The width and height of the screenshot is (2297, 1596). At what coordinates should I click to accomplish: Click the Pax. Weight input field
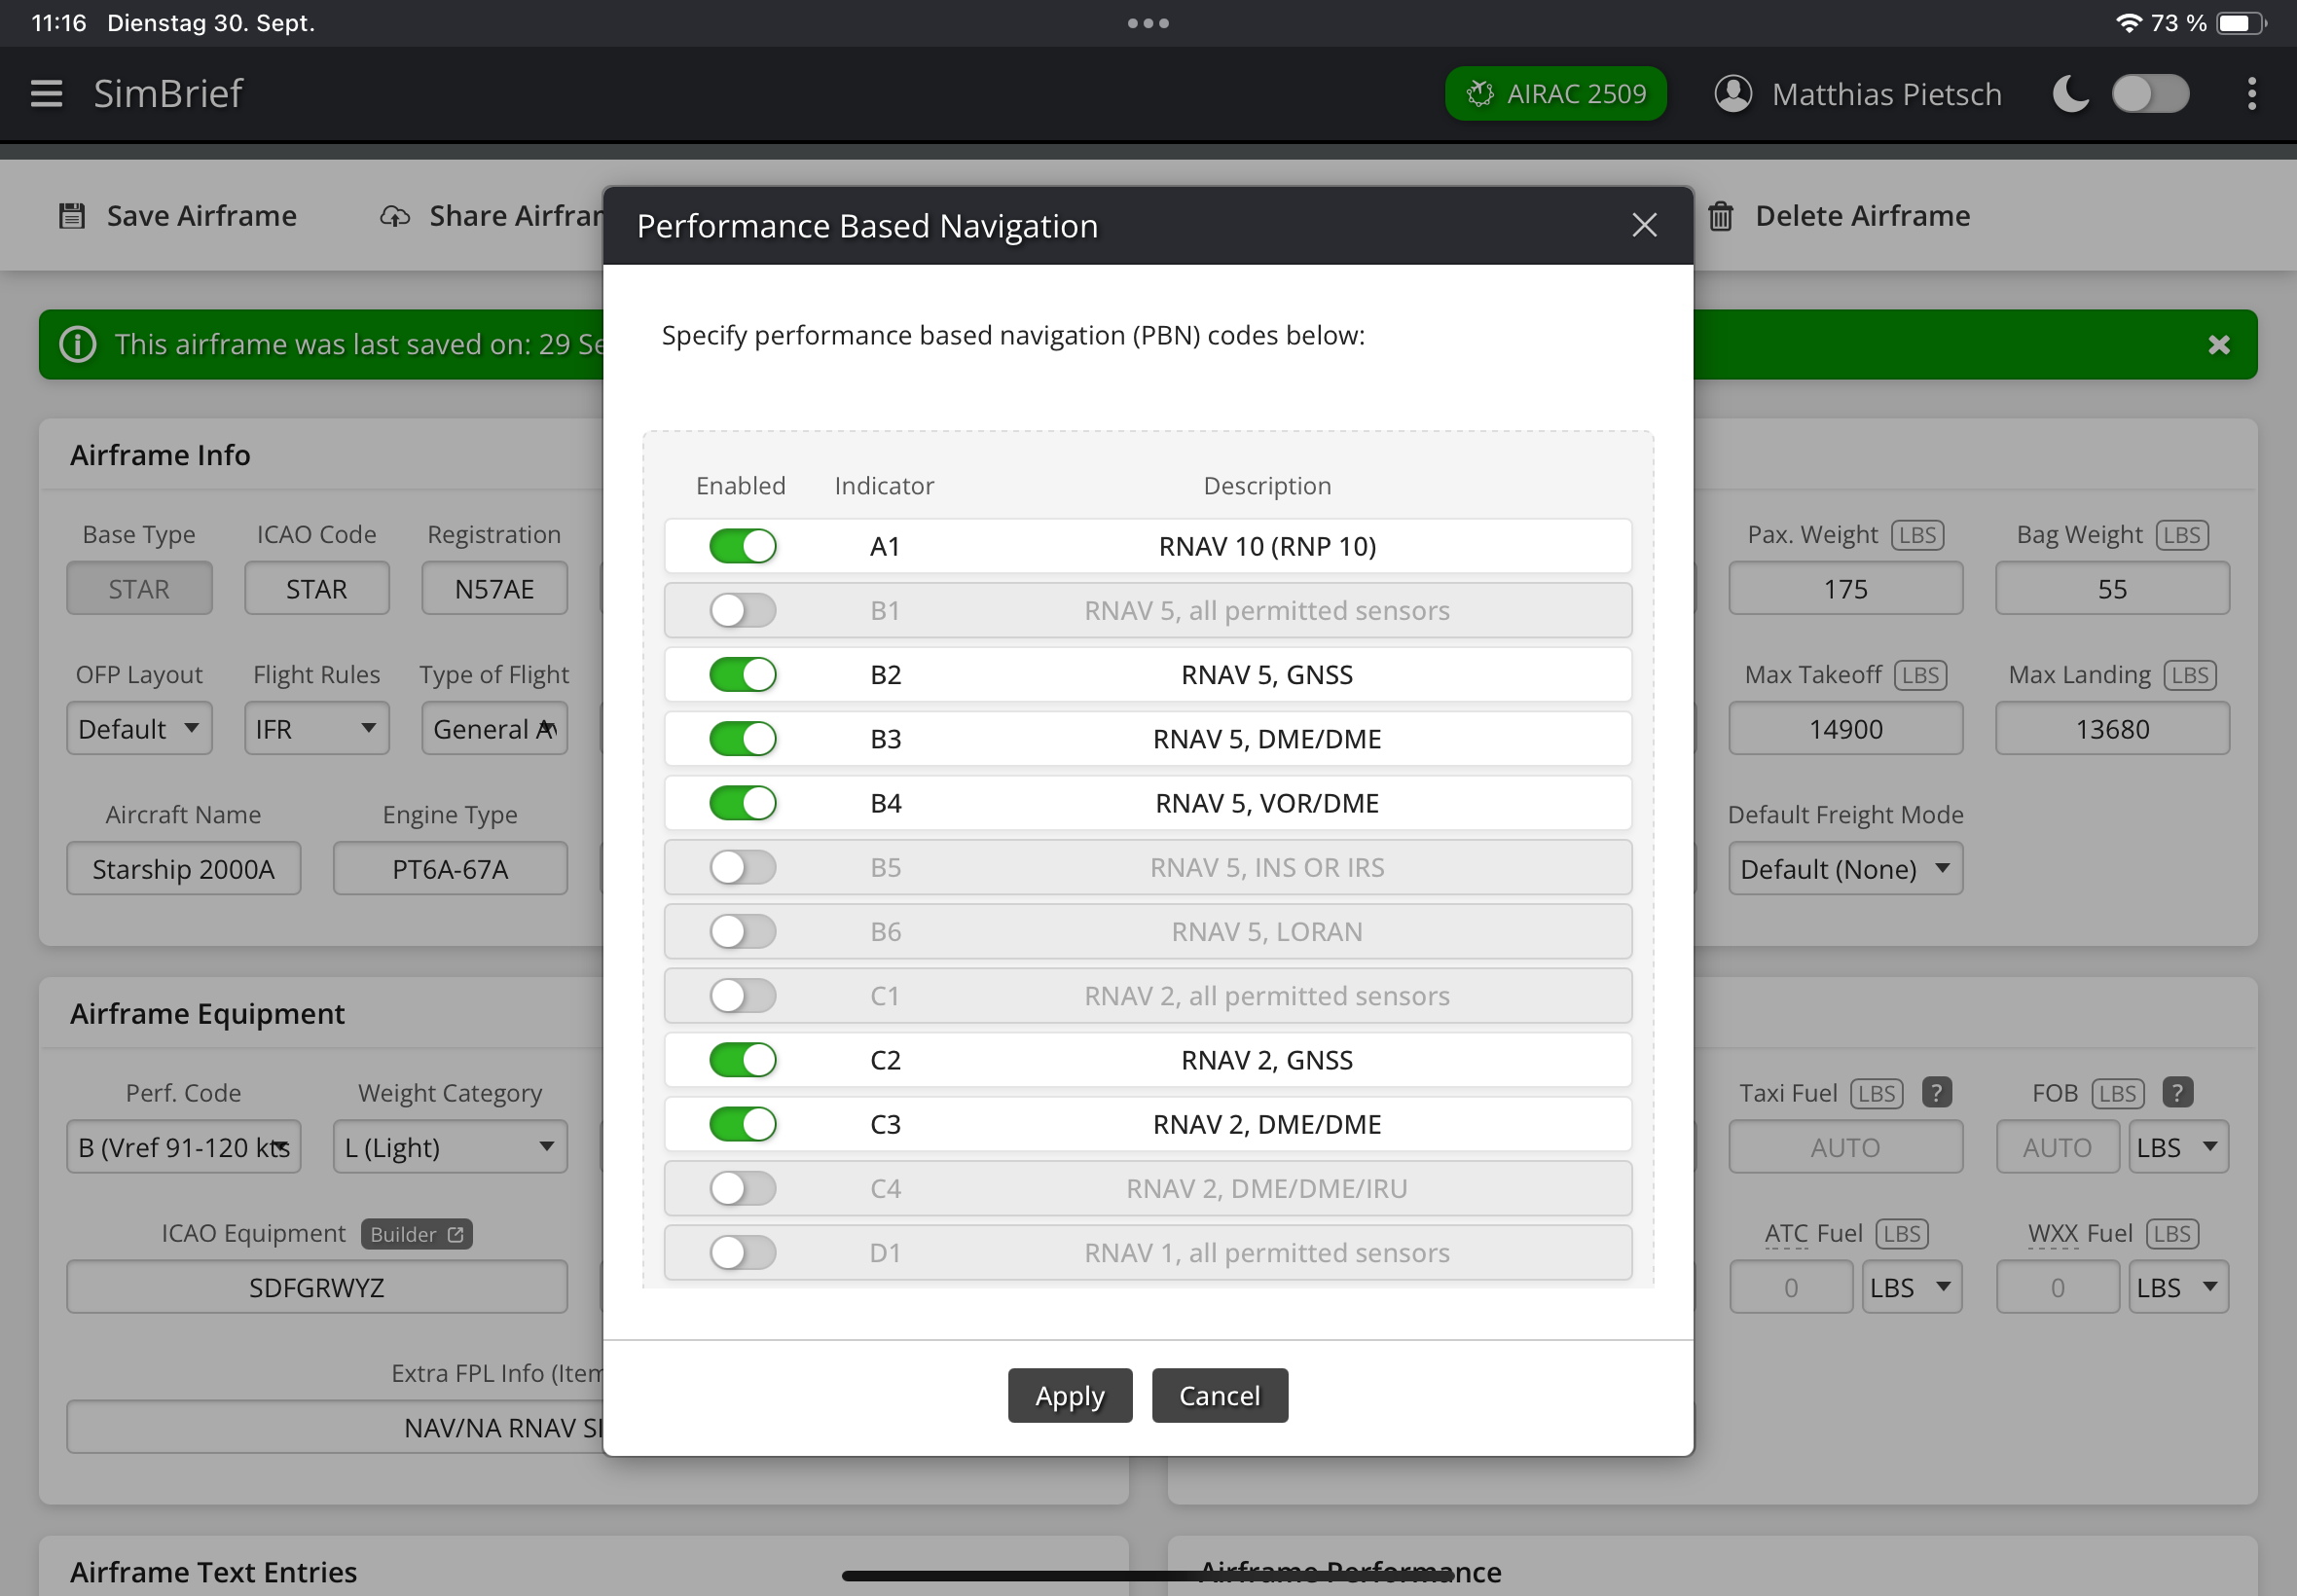pyautogui.click(x=1844, y=589)
